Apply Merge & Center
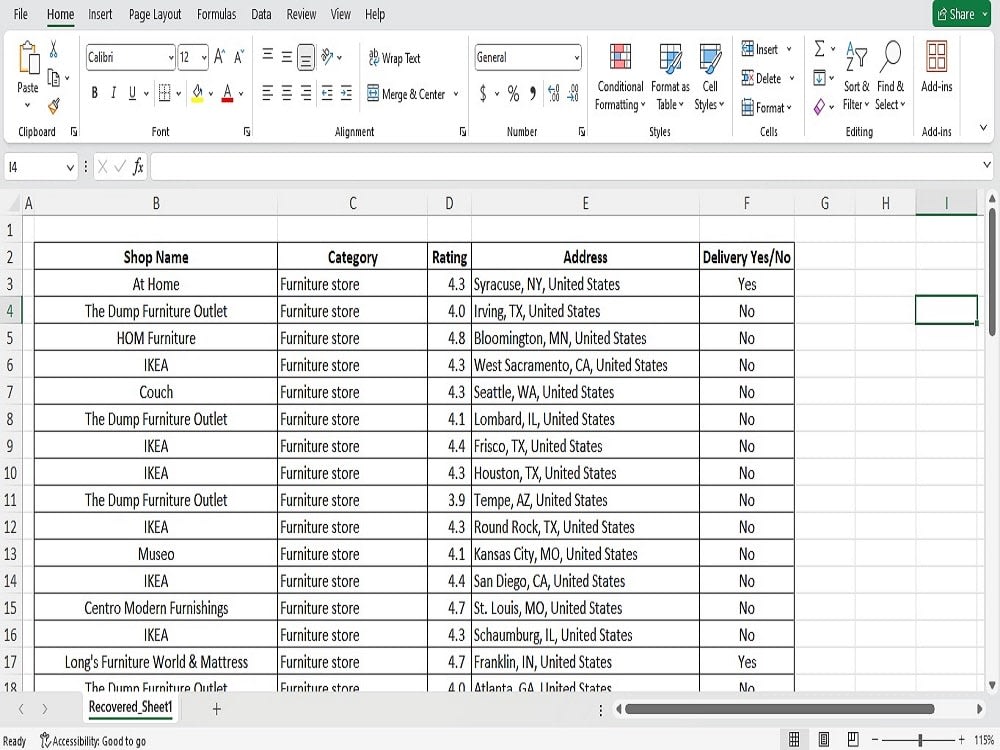Screen dimensions: 1000x750 tap(407, 94)
